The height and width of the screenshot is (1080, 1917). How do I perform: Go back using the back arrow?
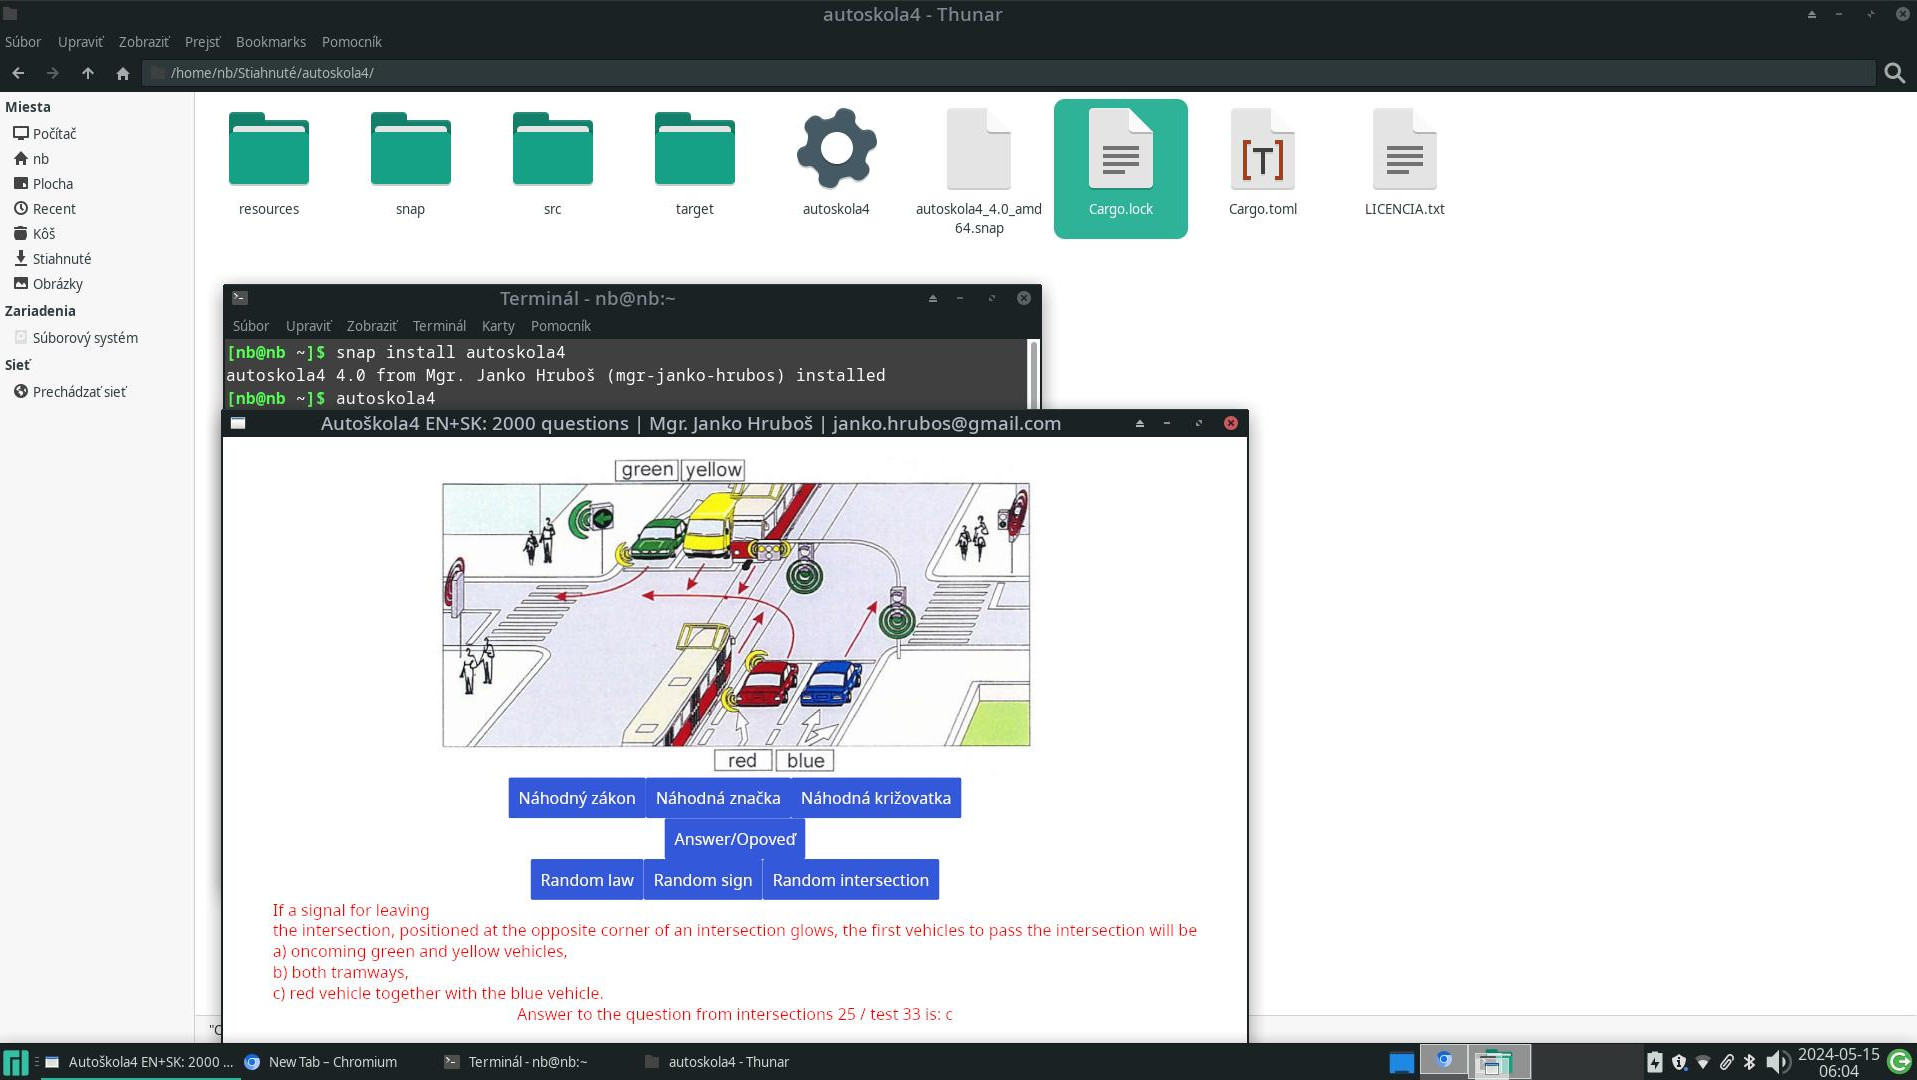pyautogui.click(x=18, y=73)
